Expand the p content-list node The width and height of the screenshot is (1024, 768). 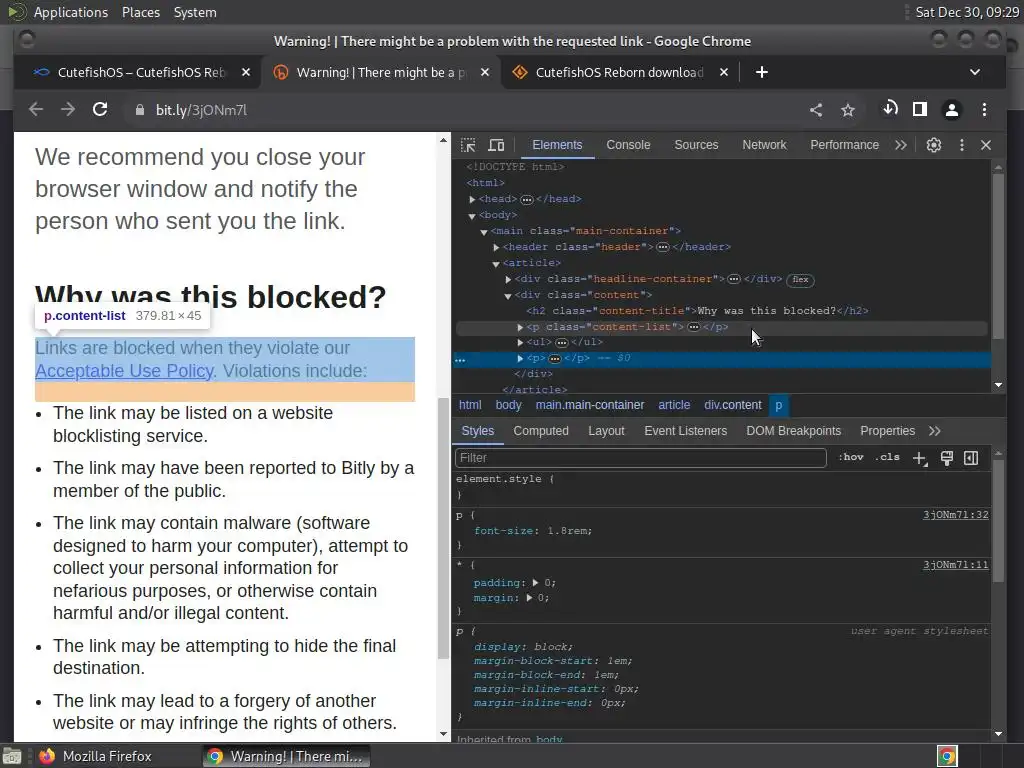point(520,327)
